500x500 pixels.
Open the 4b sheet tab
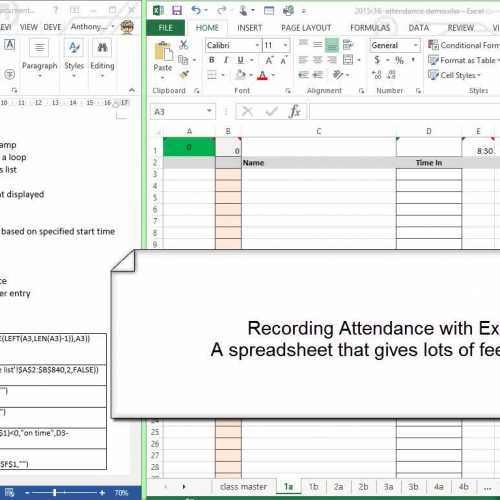pos(463,487)
